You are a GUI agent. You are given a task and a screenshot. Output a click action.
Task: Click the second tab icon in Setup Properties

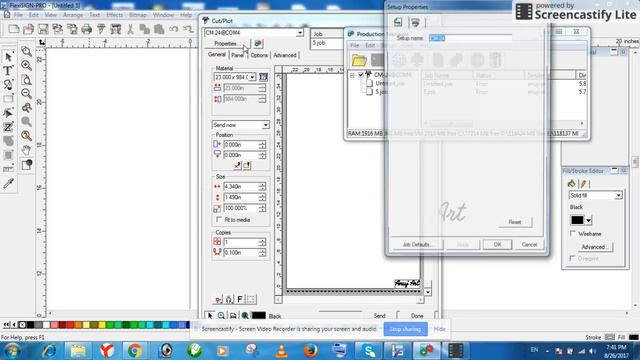pyautogui.click(x=415, y=22)
